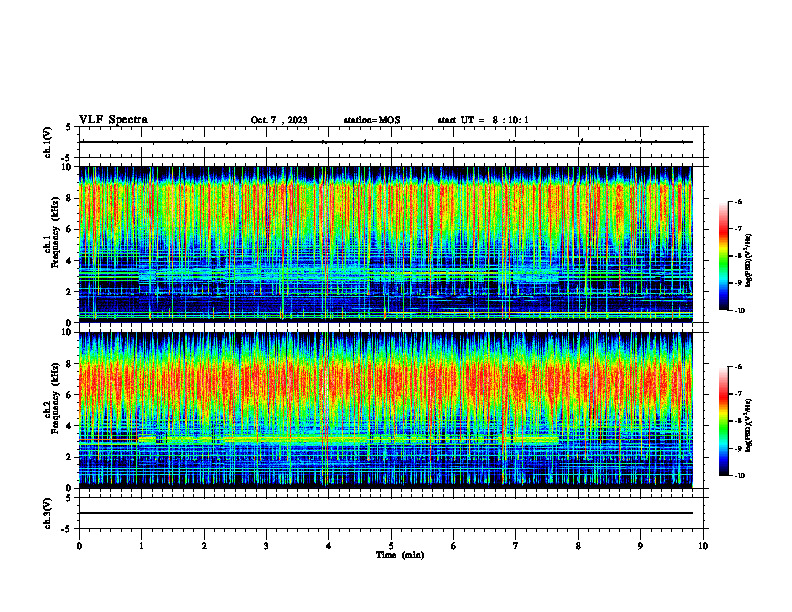Click the "6" tick on the time axis

click(x=454, y=546)
